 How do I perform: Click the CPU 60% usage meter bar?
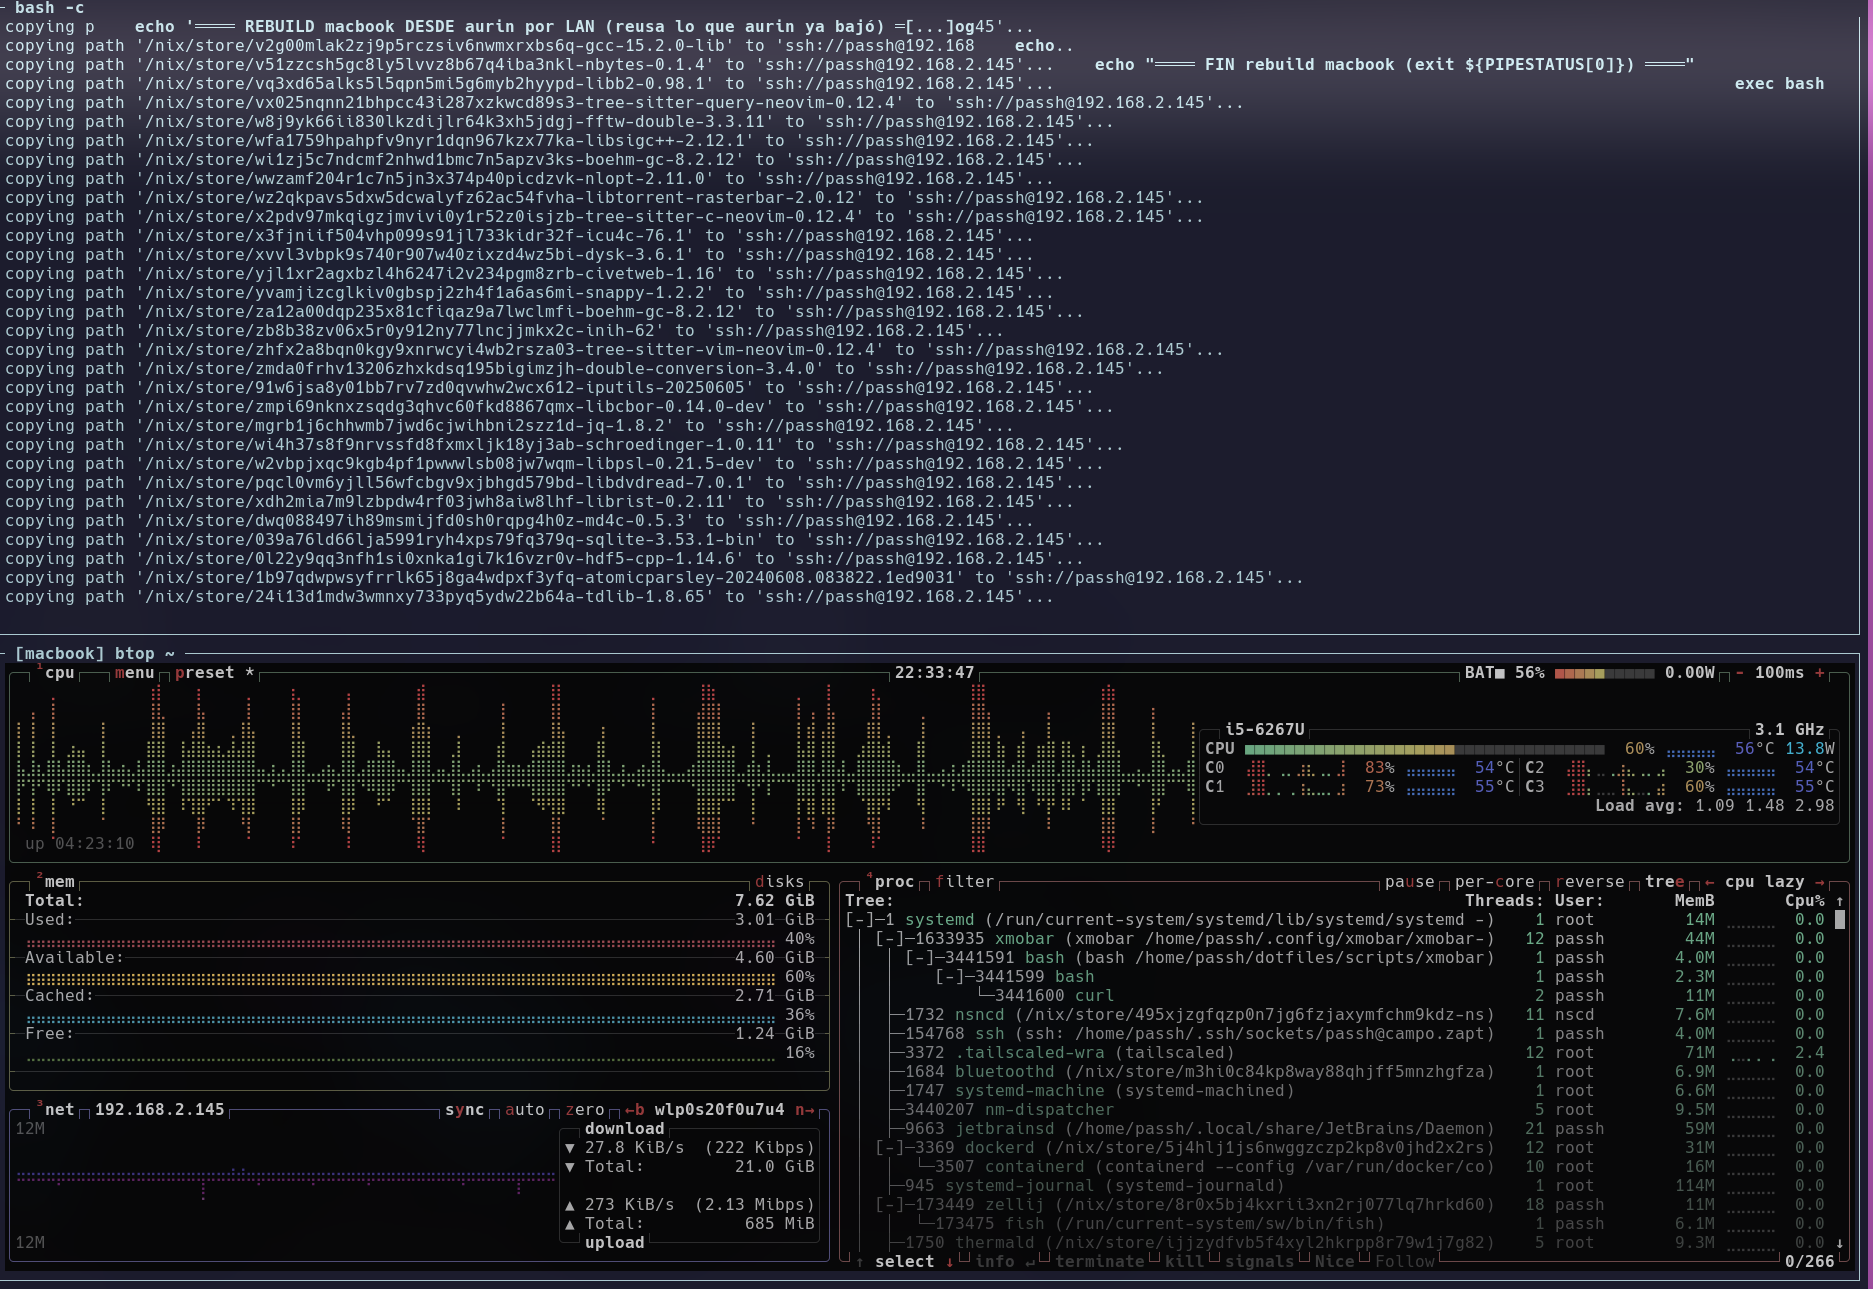tap(1424, 749)
